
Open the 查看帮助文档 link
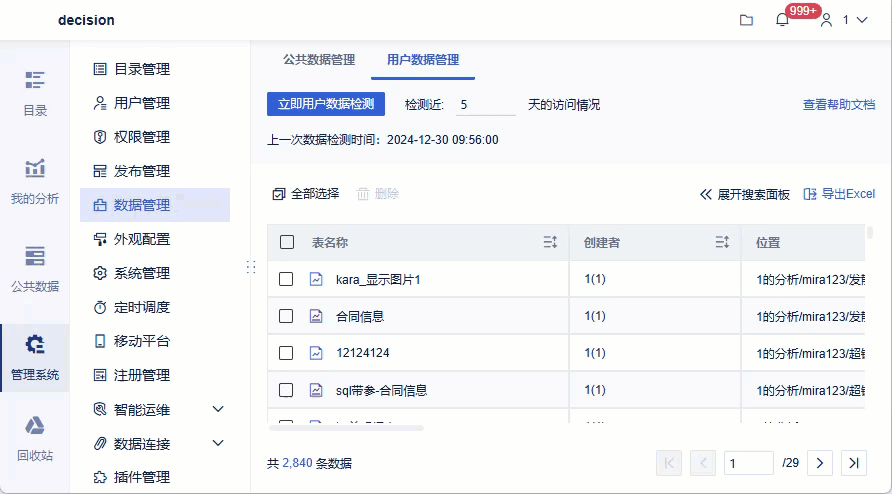click(x=838, y=104)
